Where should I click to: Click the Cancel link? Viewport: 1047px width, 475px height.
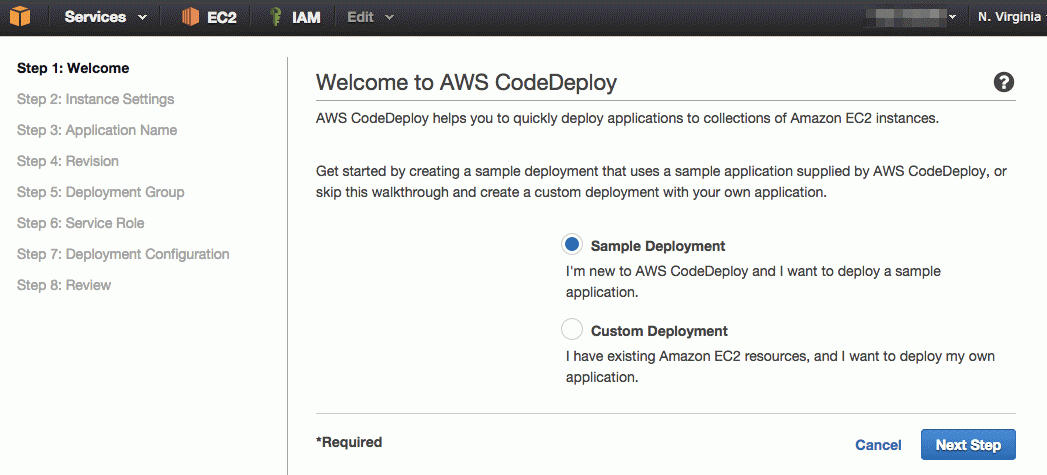click(878, 445)
